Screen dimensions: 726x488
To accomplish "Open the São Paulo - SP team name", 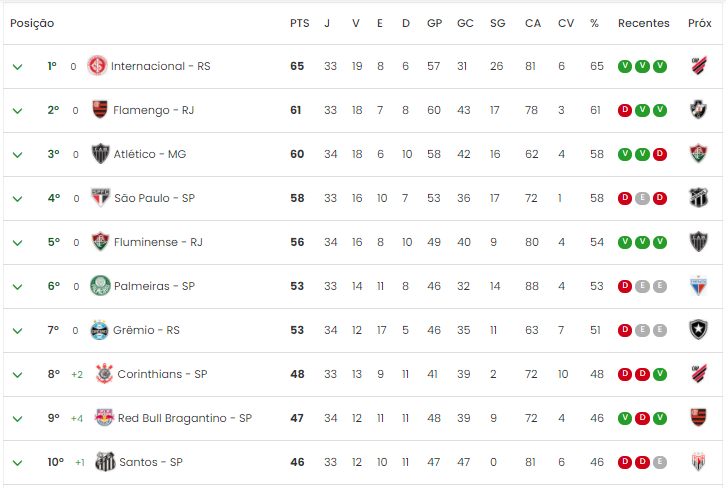I will 155,198.
